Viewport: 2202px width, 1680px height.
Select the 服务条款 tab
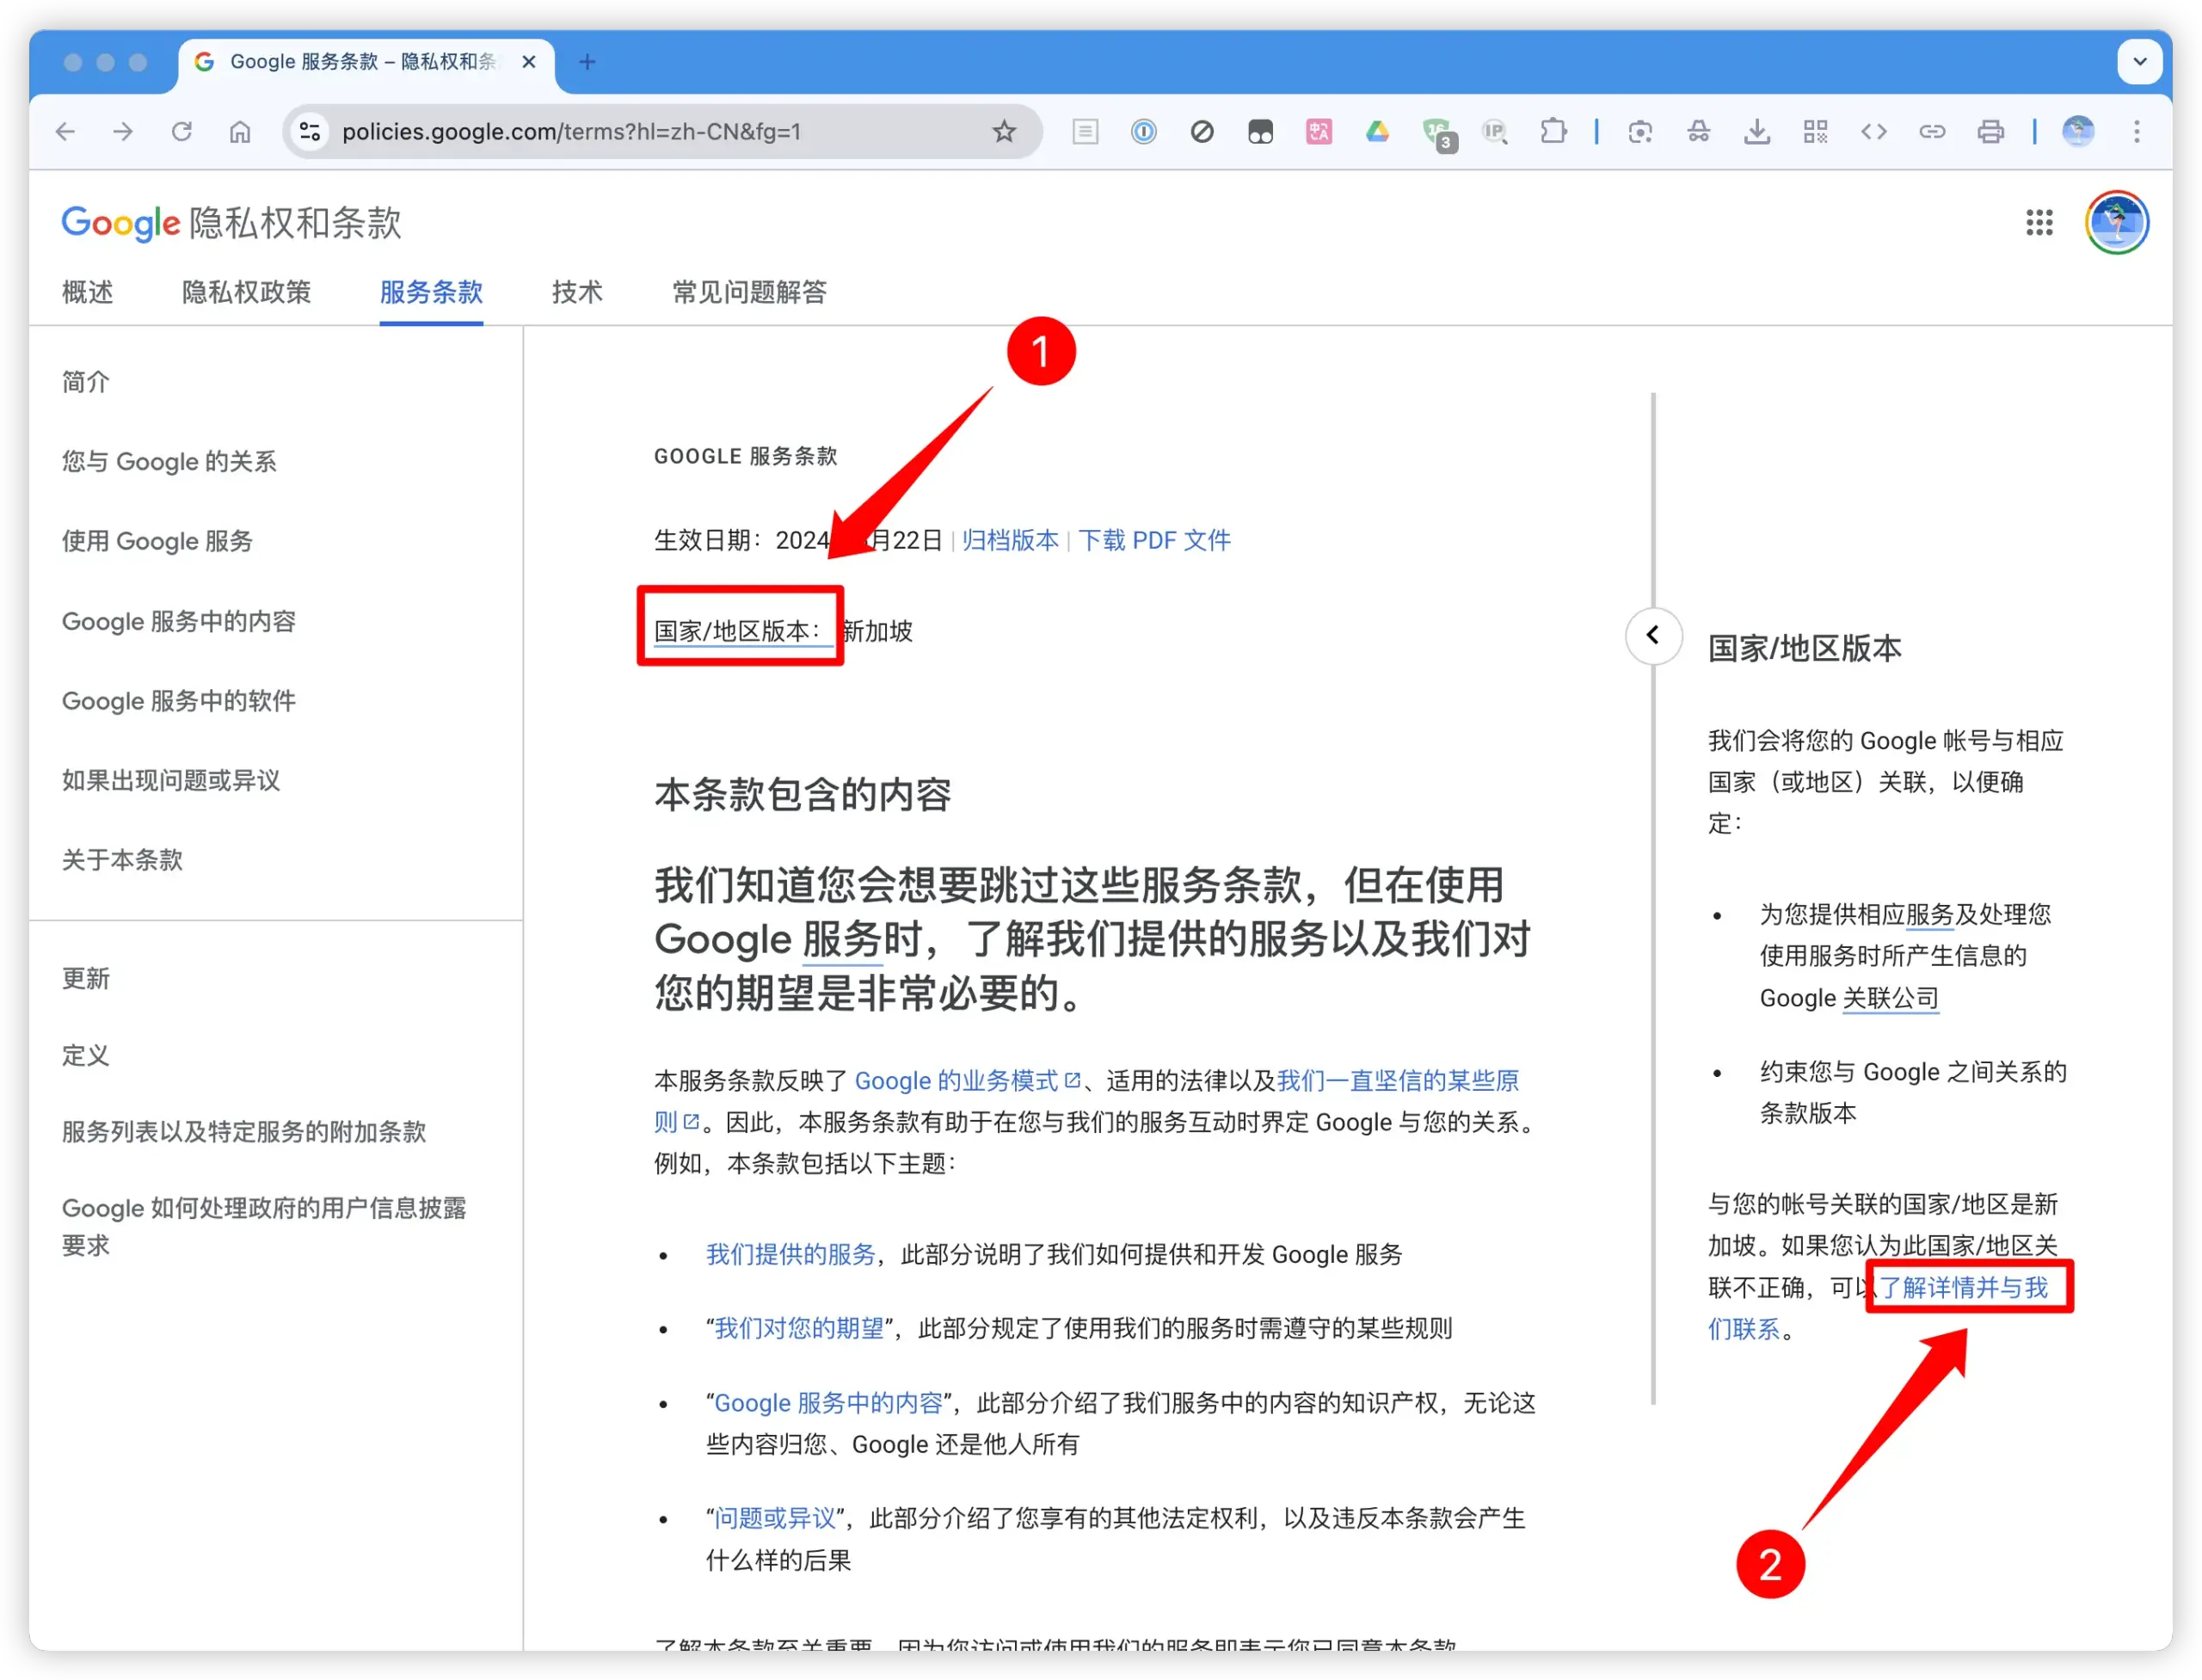[x=431, y=292]
